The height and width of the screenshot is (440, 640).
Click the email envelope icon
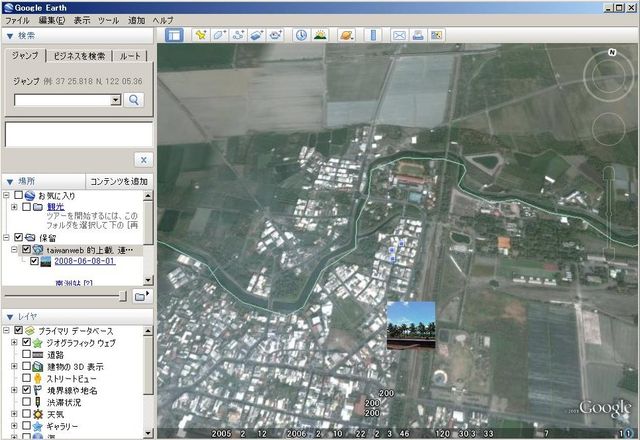399,35
